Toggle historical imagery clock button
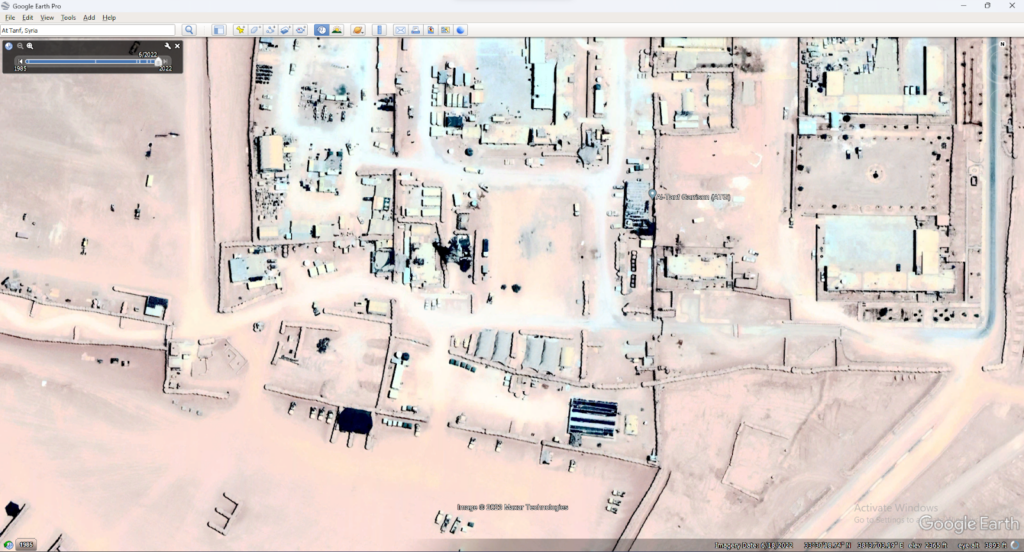Viewport: 1024px width, 552px height. point(321,30)
